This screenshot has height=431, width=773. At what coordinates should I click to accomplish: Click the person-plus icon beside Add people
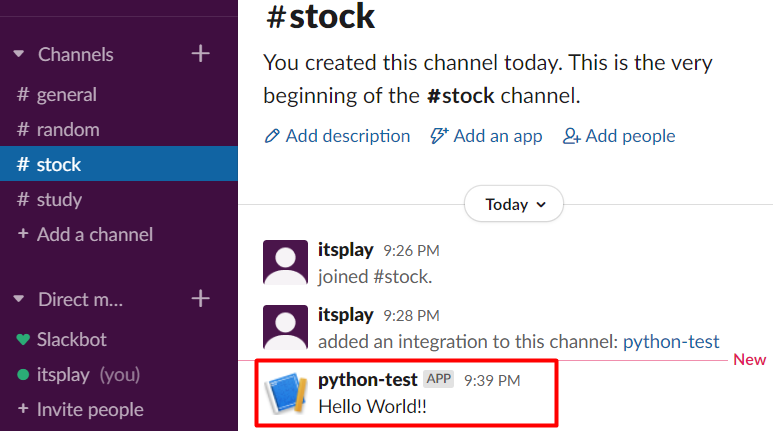click(x=571, y=136)
